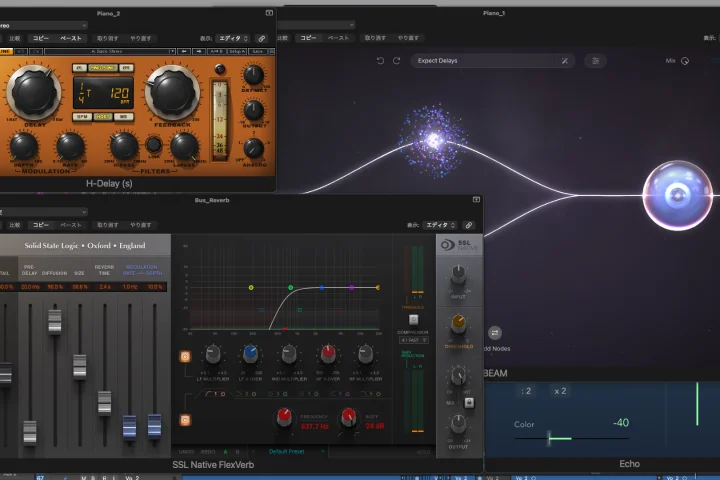Open the H-Delay A: Basic Stereo preset menu
This screenshot has height=480, width=720.
(109, 51)
